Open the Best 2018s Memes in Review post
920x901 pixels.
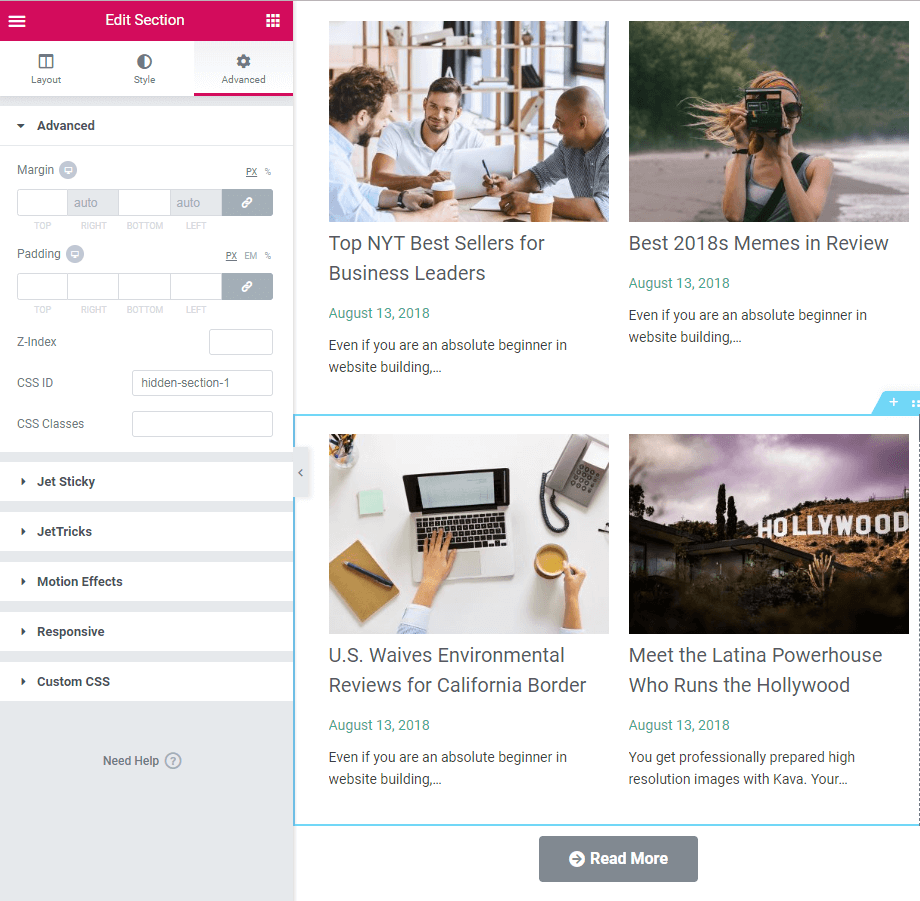(758, 243)
